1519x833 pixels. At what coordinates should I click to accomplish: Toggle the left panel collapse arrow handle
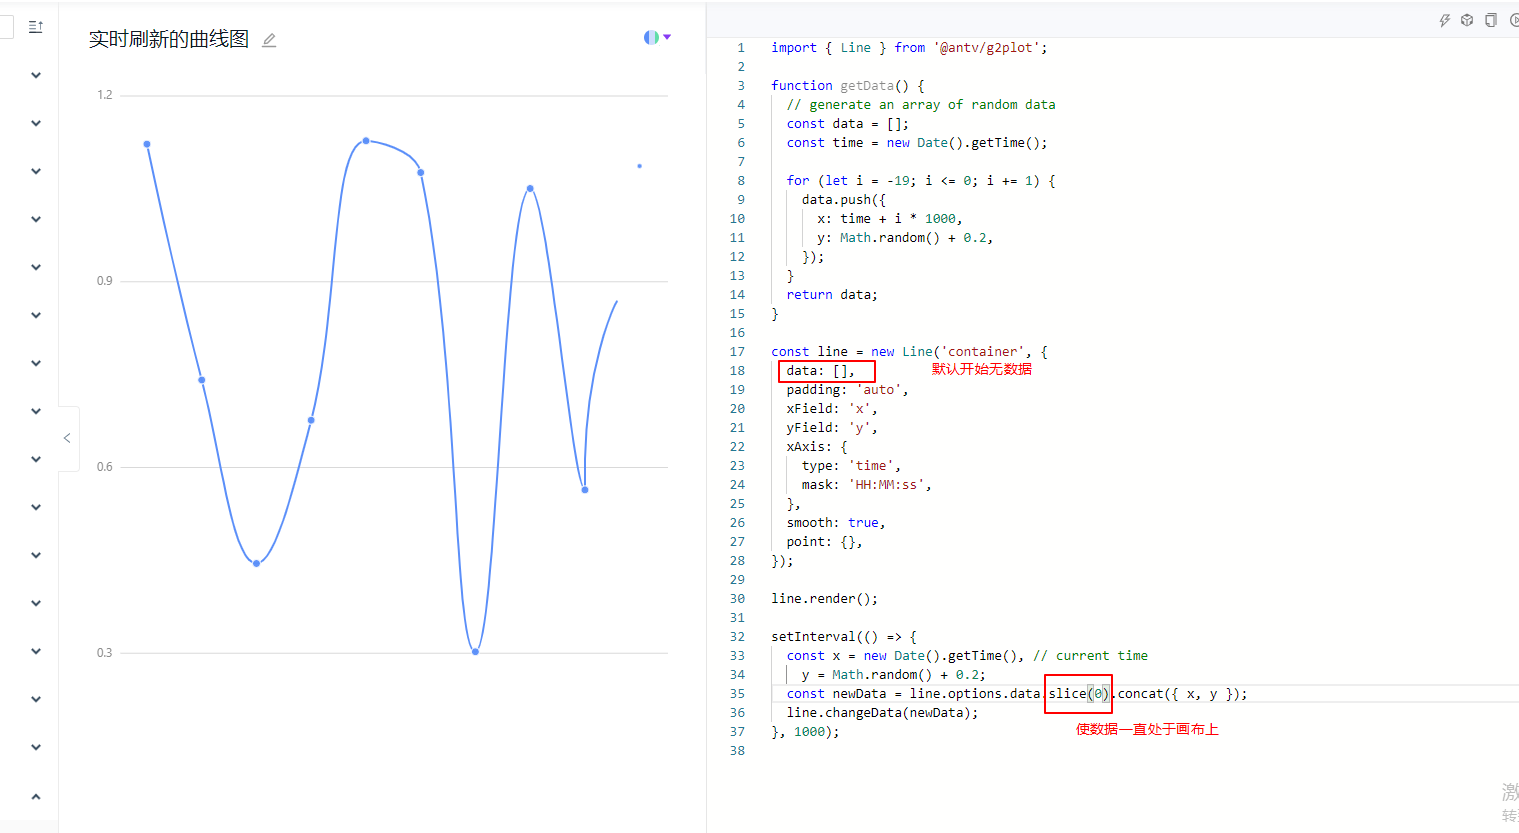pyautogui.click(x=66, y=437)
